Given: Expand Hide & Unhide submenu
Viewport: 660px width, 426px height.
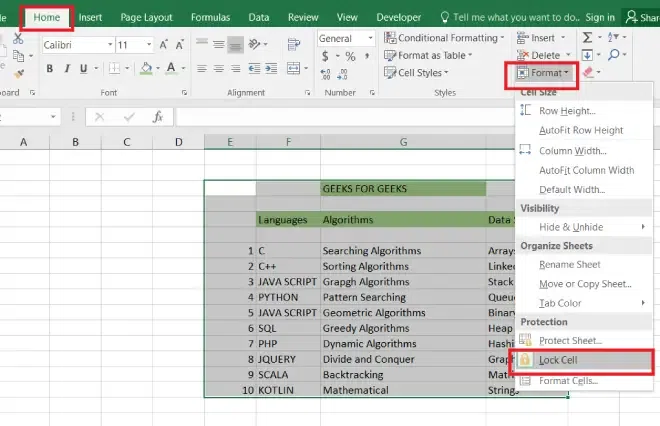Looking at the screenshot, I should tap(583, 227).
